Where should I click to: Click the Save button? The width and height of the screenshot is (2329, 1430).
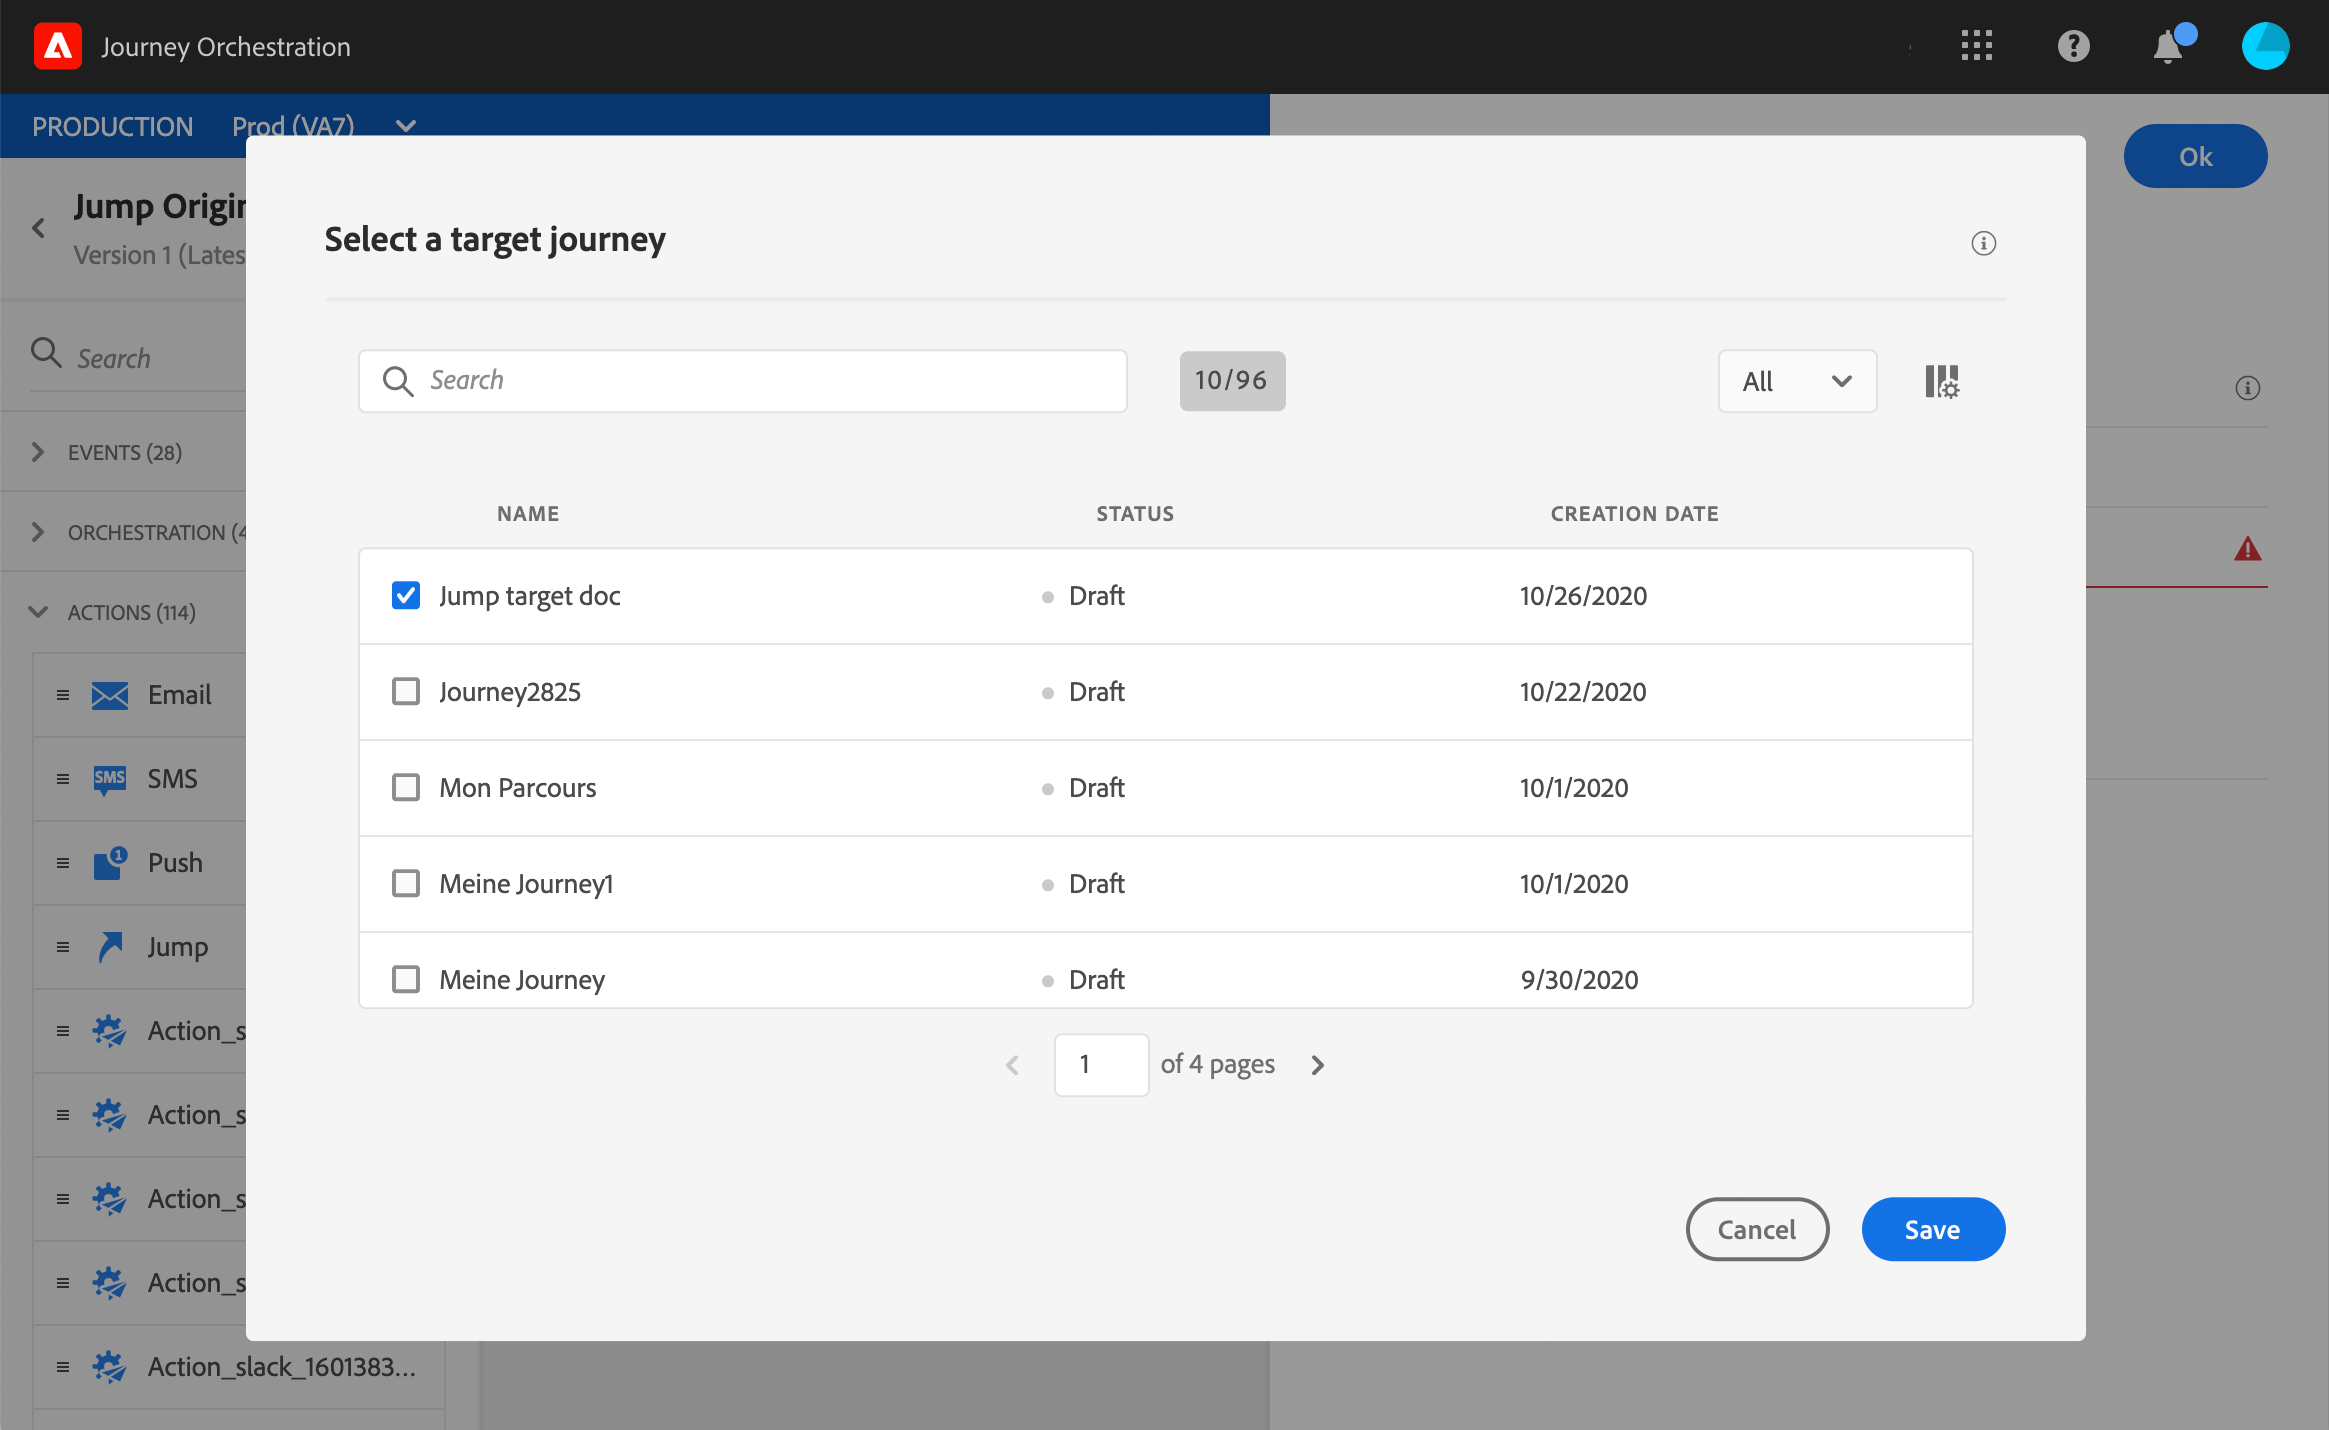[x=1932, y=1229]
